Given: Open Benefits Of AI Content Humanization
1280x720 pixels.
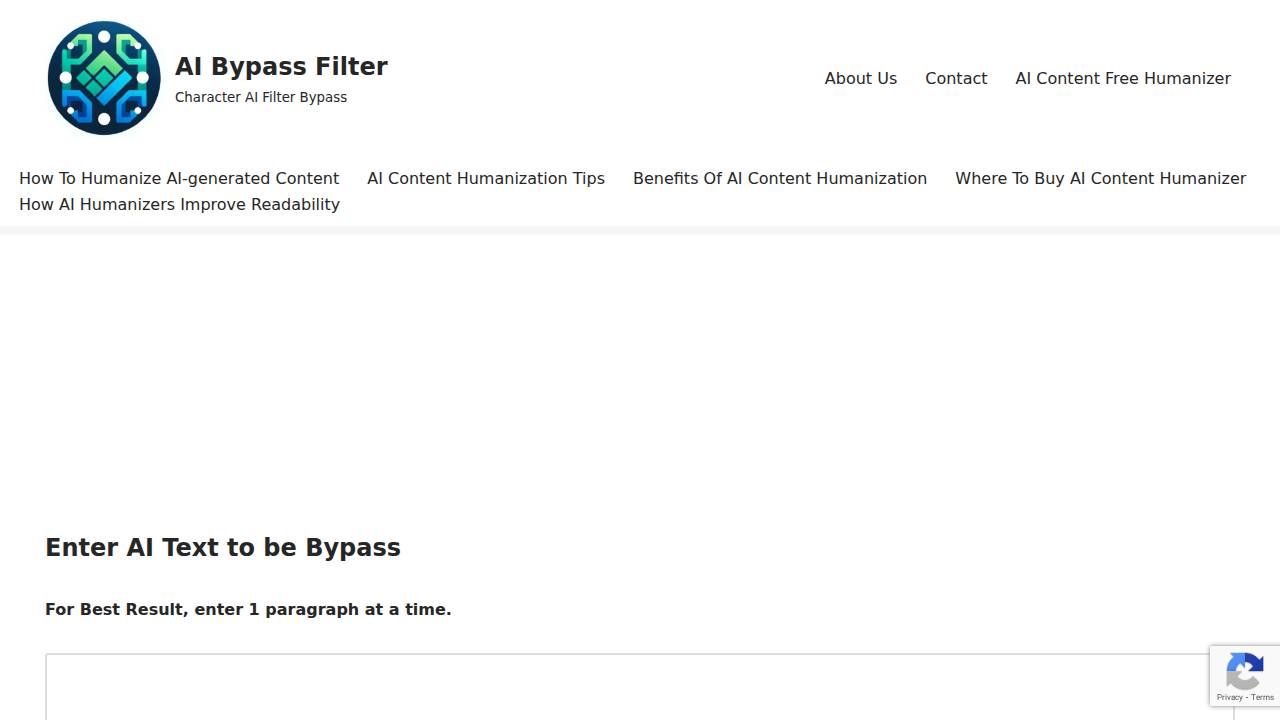Looking at the screenshot, I should (x=780, y=178).
